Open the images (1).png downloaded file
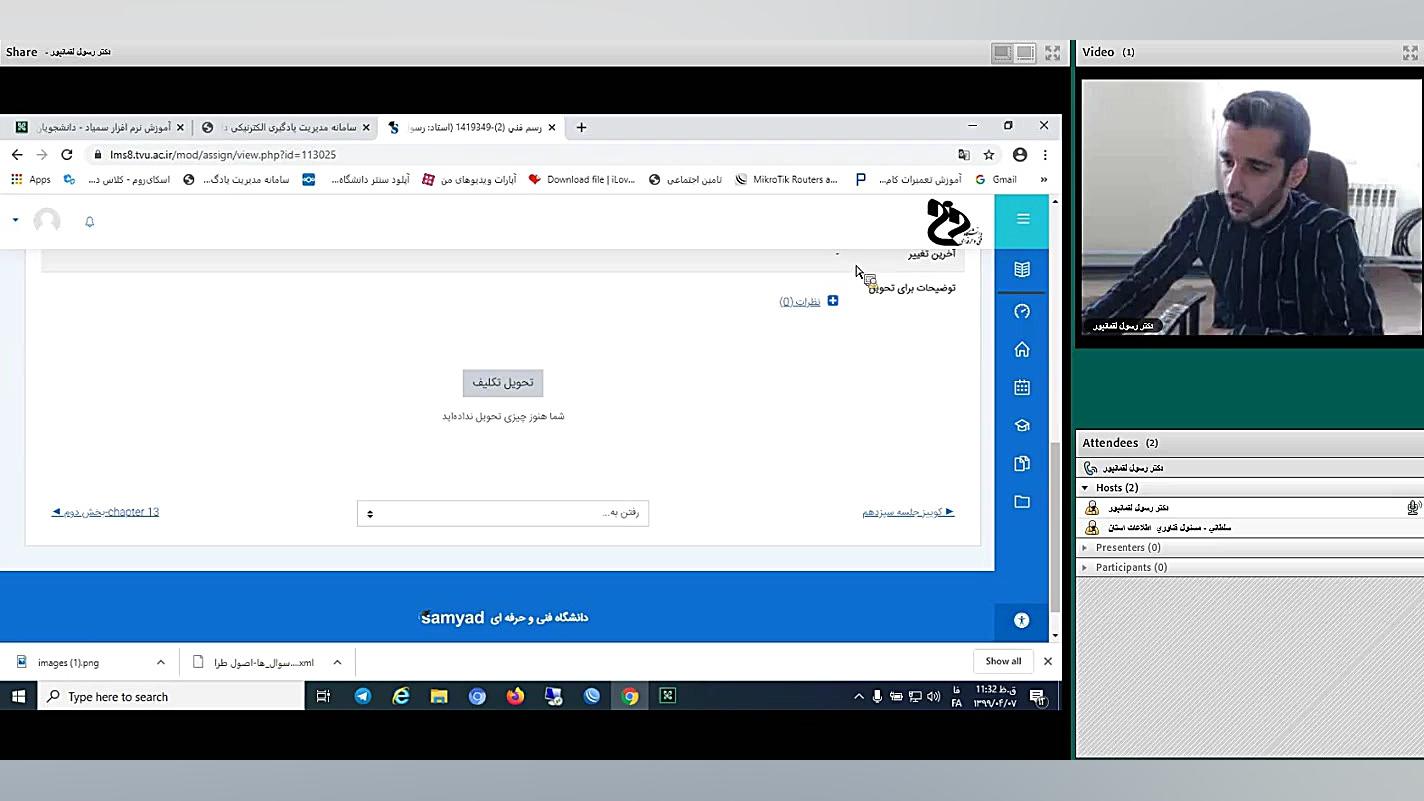Screen dimensions: 1424x801 click(x=68, y=662)
